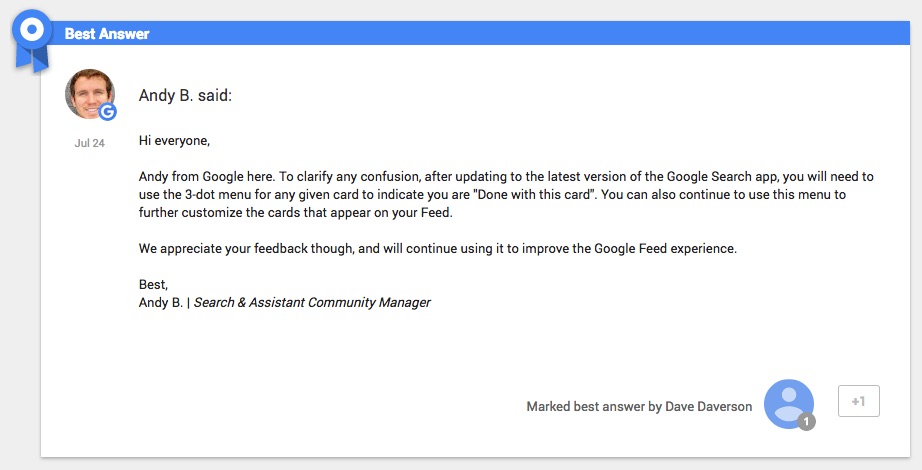Click the Marked best answer by label
Image resolution: width=922 pixels, height=470 pixels.
pyautogui.click(x=594, y=406)
